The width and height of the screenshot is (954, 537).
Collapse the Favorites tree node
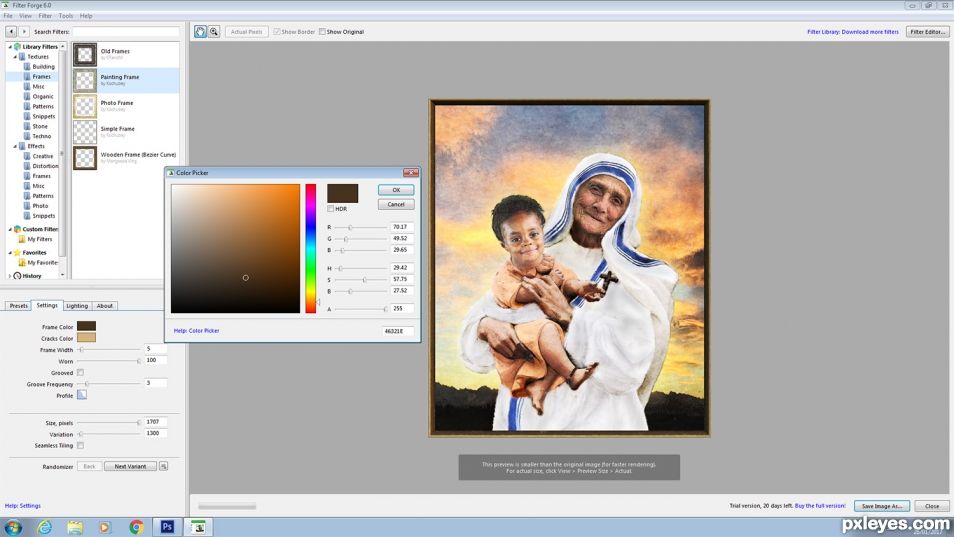[x=10, y=252]
